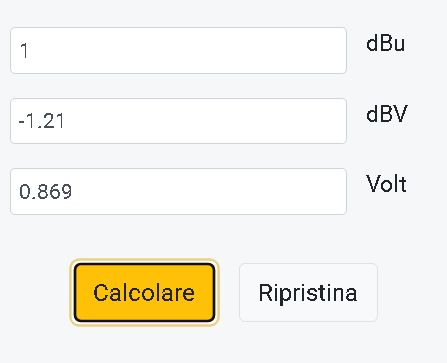Image resolution: width=447 pixels, height=363 pixels.
Task: Focus the Volt input field
Action: click(178, 191)
